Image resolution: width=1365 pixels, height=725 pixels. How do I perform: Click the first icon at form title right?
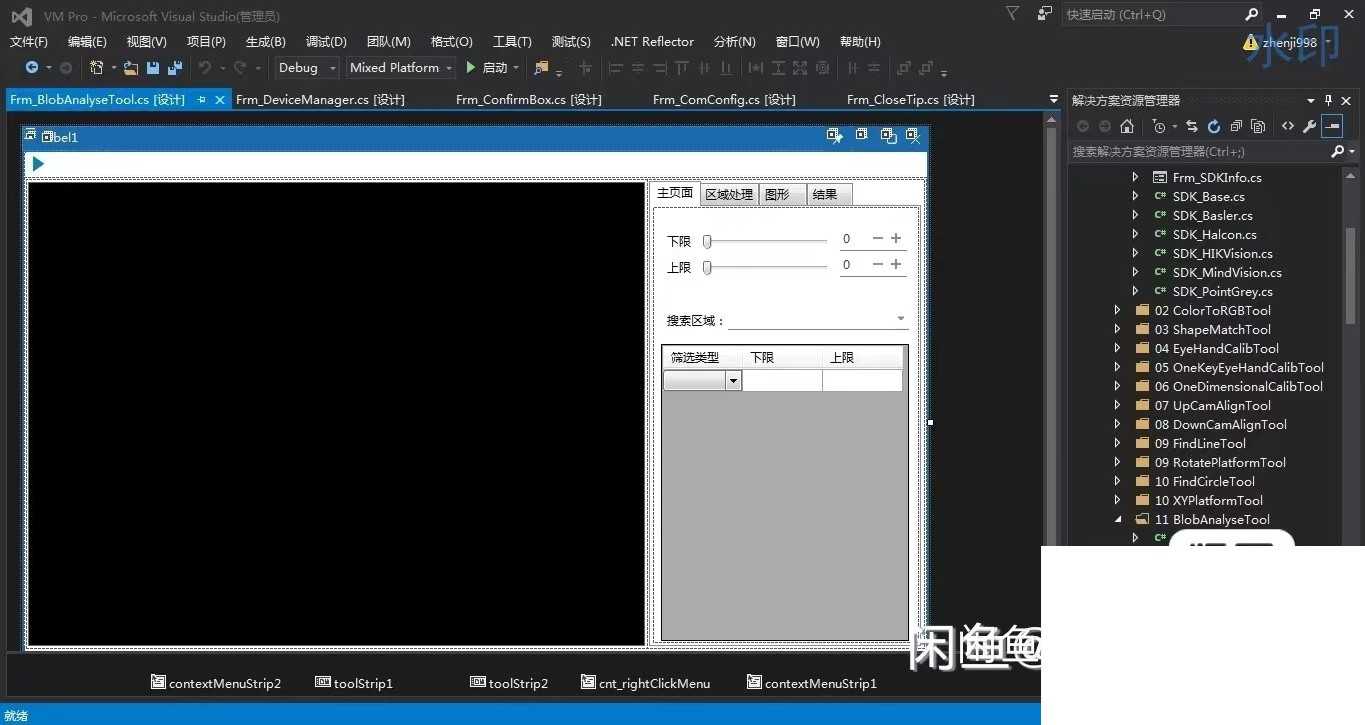pyautogui.click(x=835, y=136)
